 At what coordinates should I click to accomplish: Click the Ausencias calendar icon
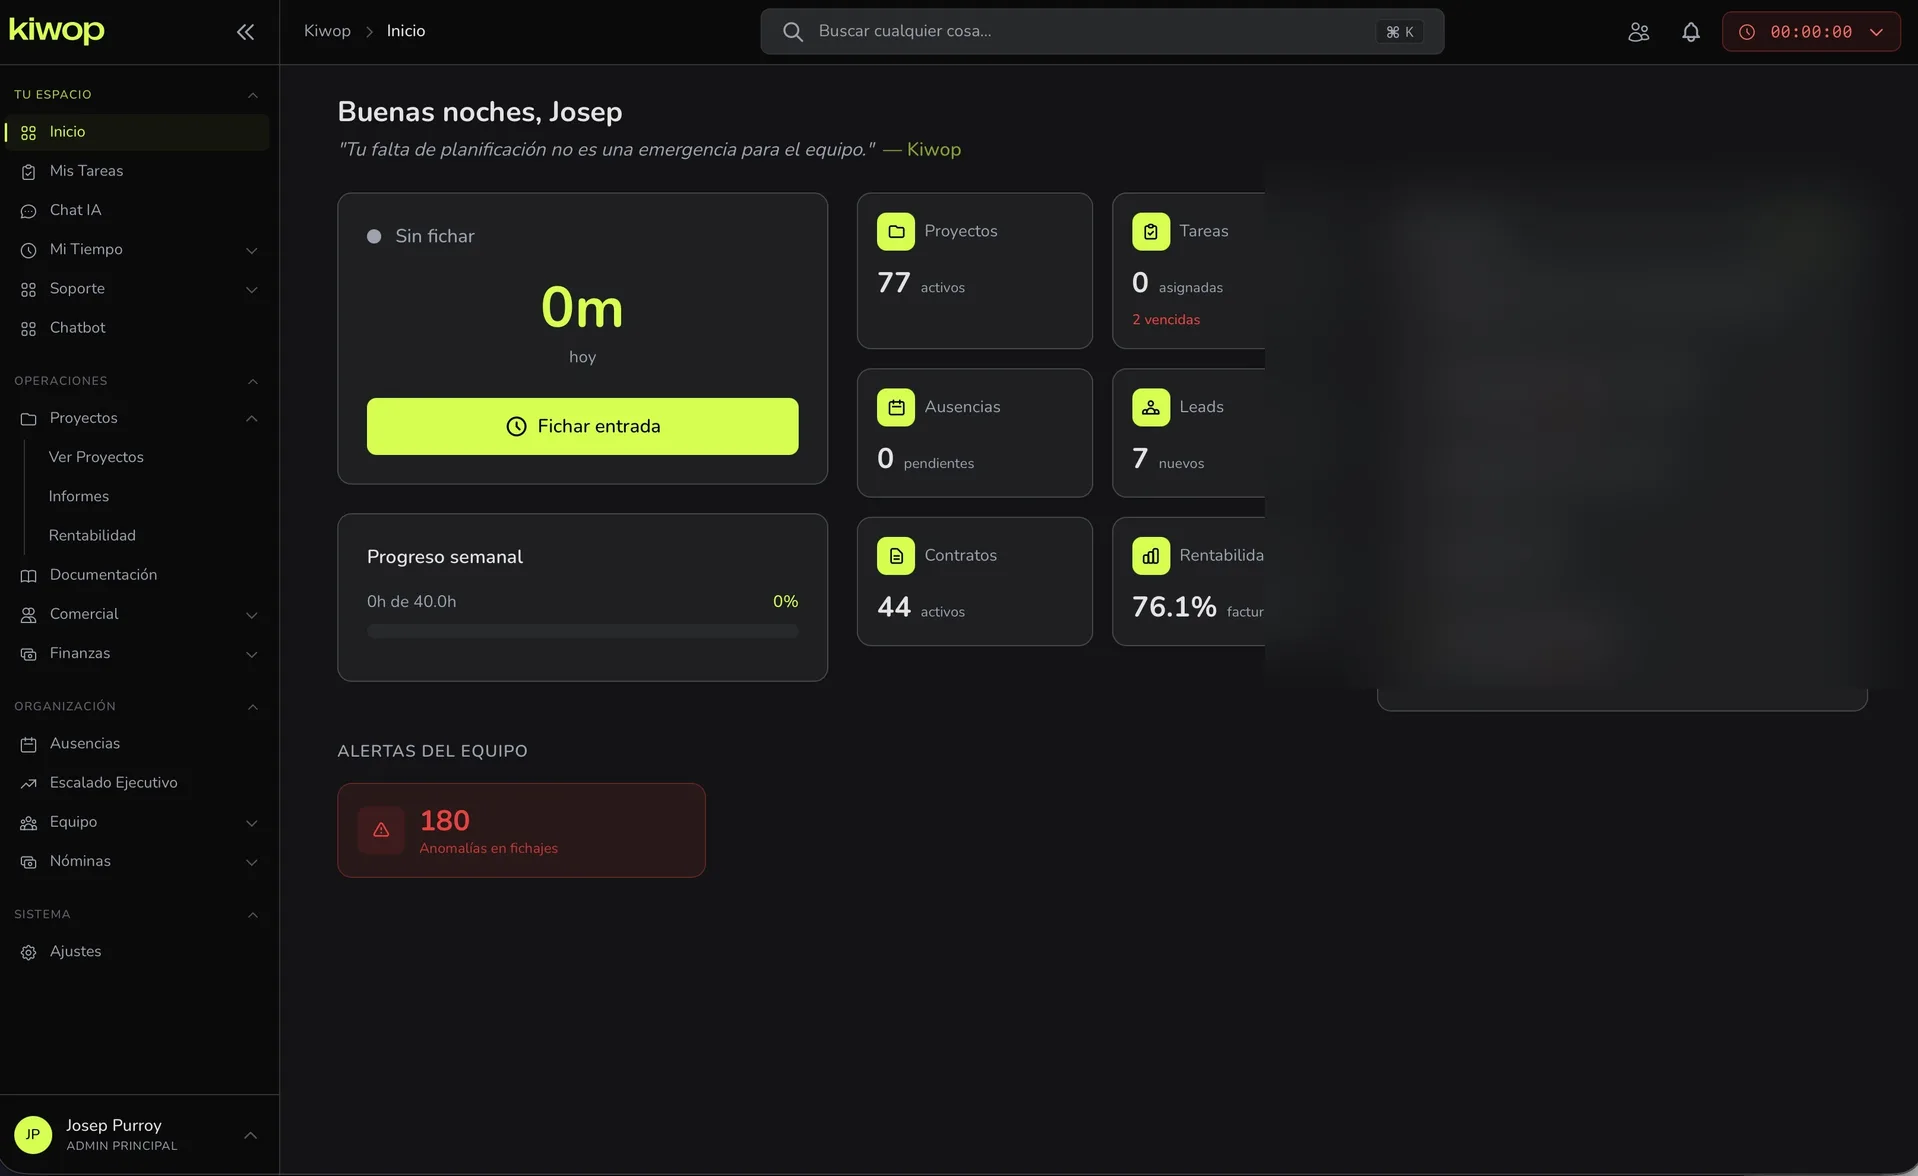(x=896, y=407)
